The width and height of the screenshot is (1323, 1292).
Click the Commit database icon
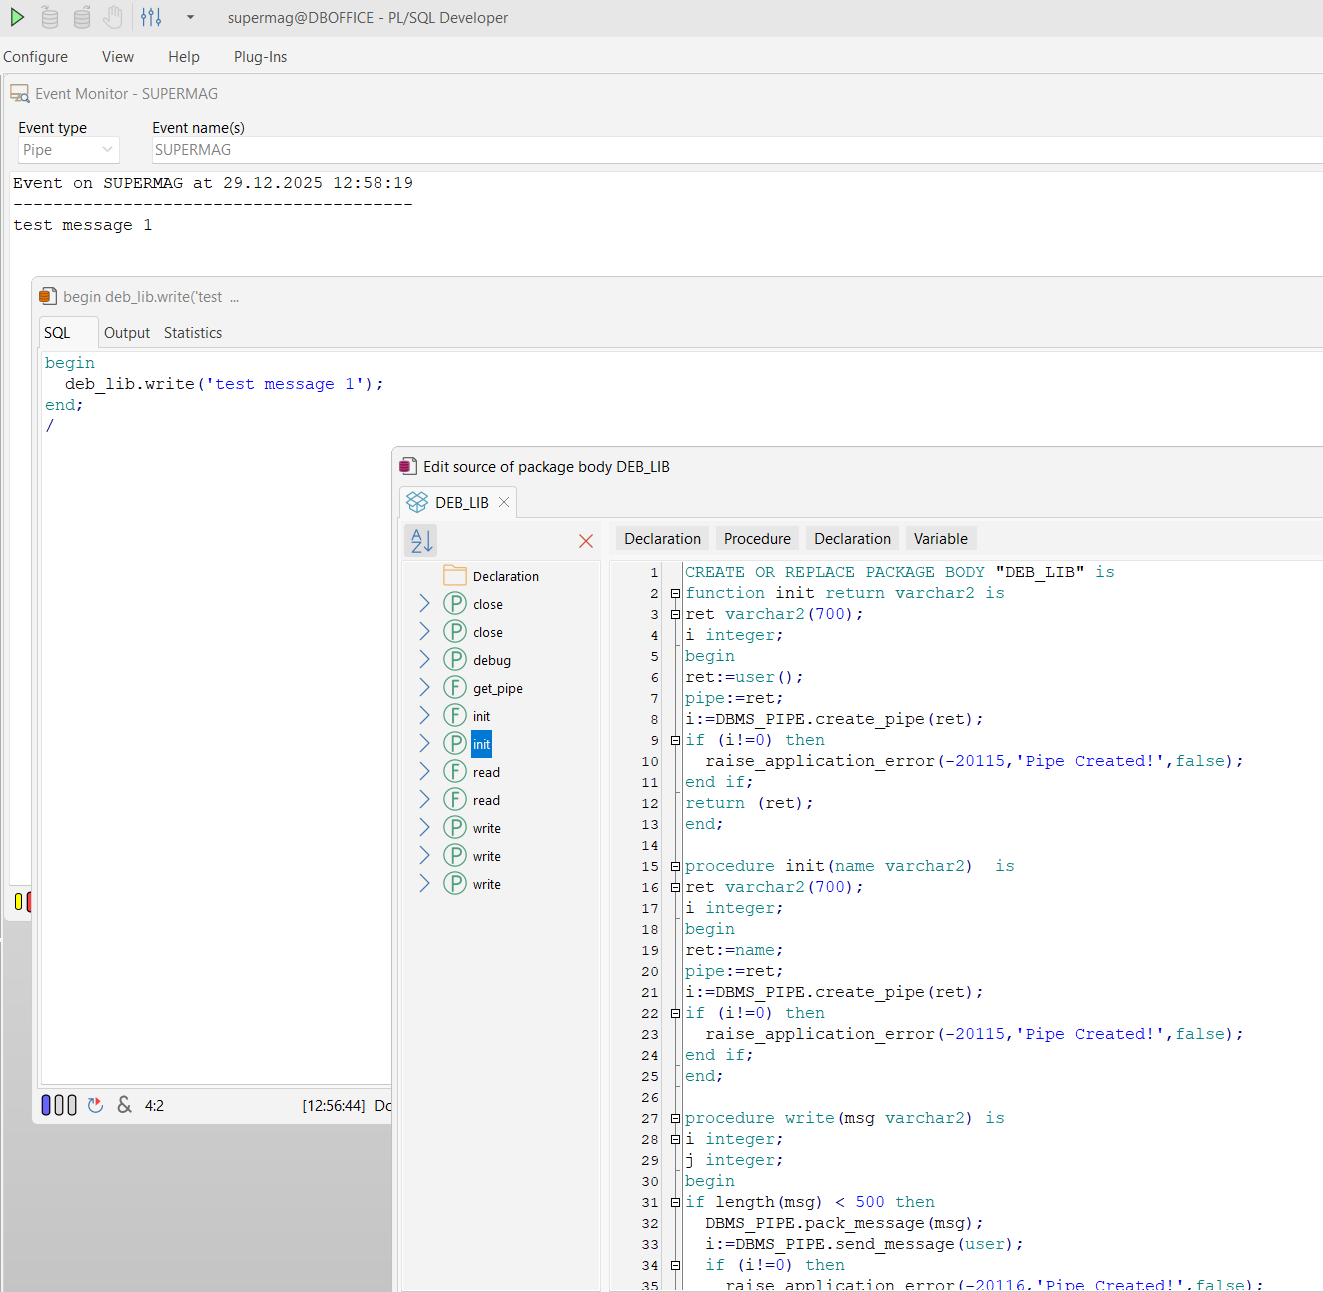coord(50,17)
